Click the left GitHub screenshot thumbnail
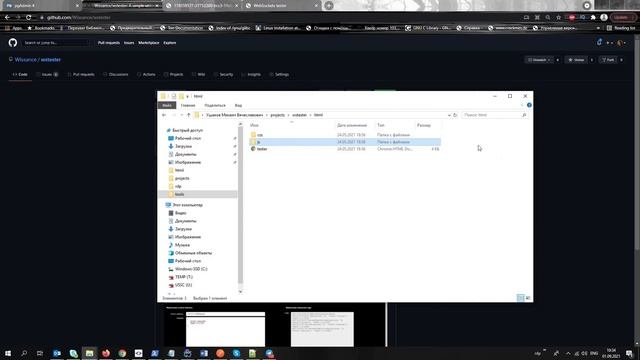Image resolution: width=640 pixels, height=360 pixels. click(x=225, y=329)
